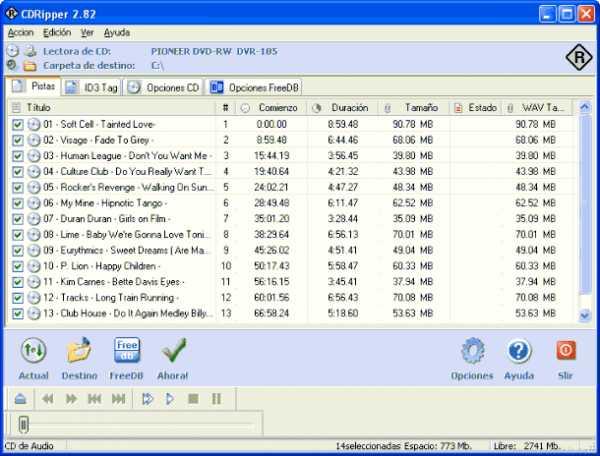This screenshot has width=600, height=456.
Task: Click the Slir exit icon
Action: pos(566,350)
